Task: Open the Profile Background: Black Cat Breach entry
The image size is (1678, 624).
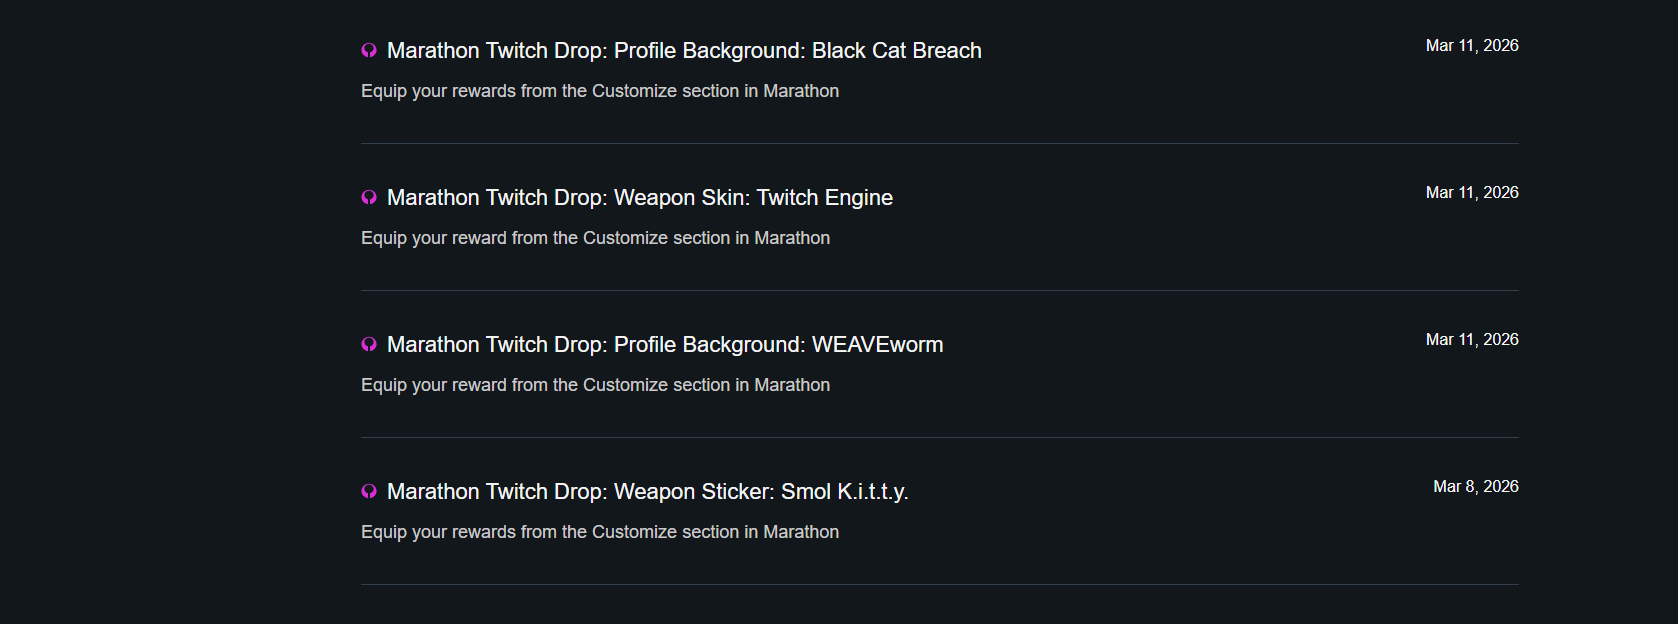Action: coord(684,51)
